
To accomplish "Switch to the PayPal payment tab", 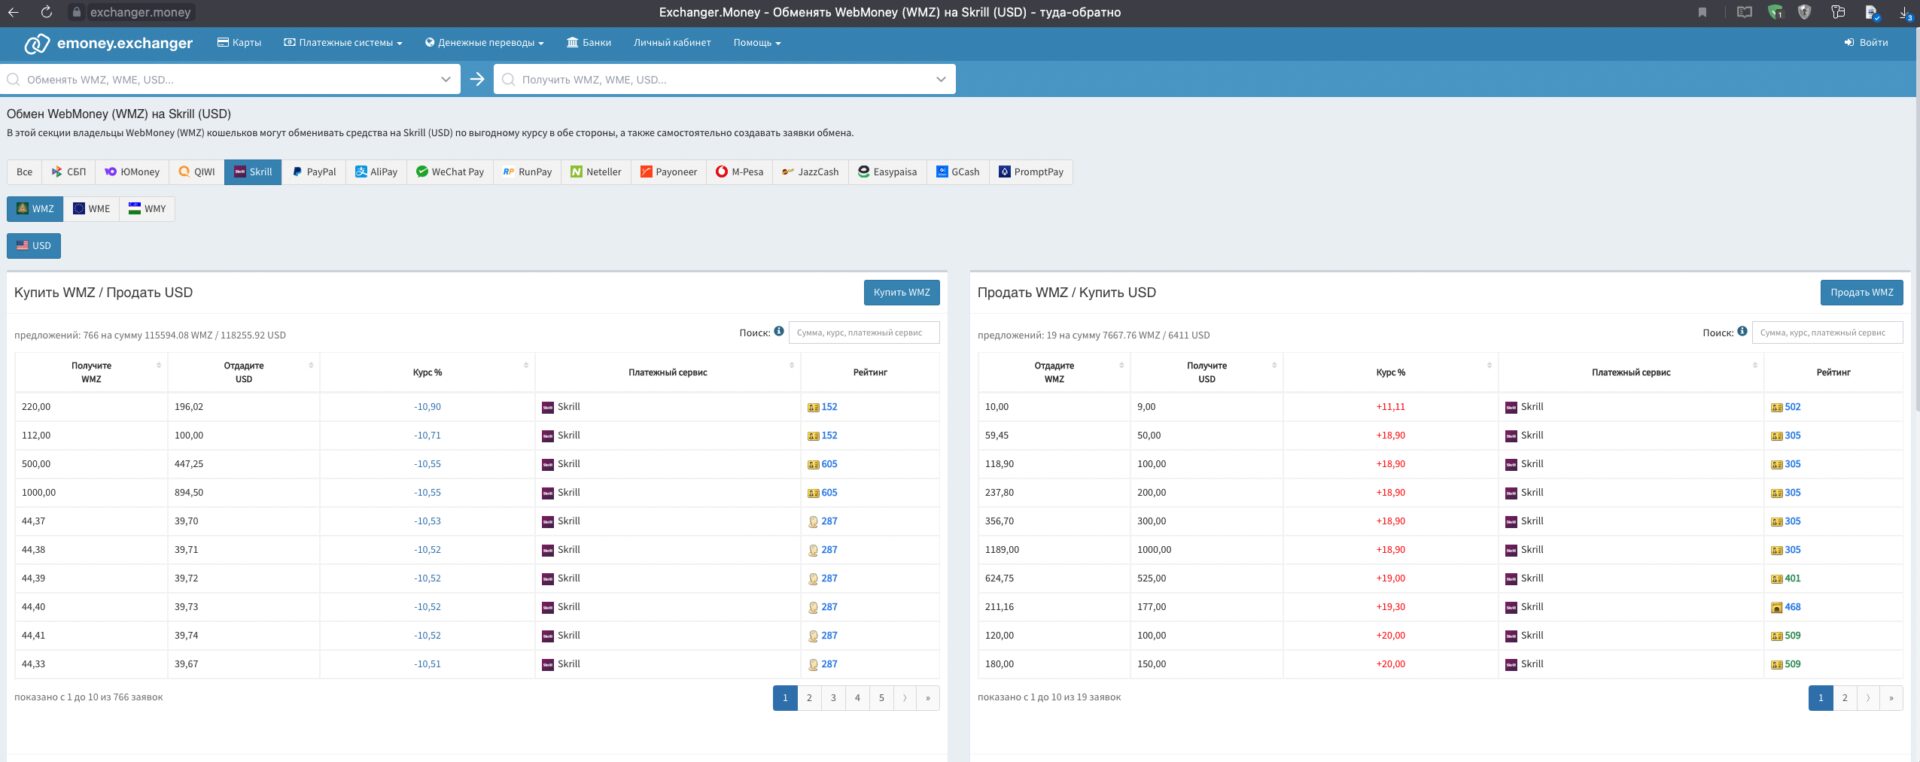I will [314, 172].
